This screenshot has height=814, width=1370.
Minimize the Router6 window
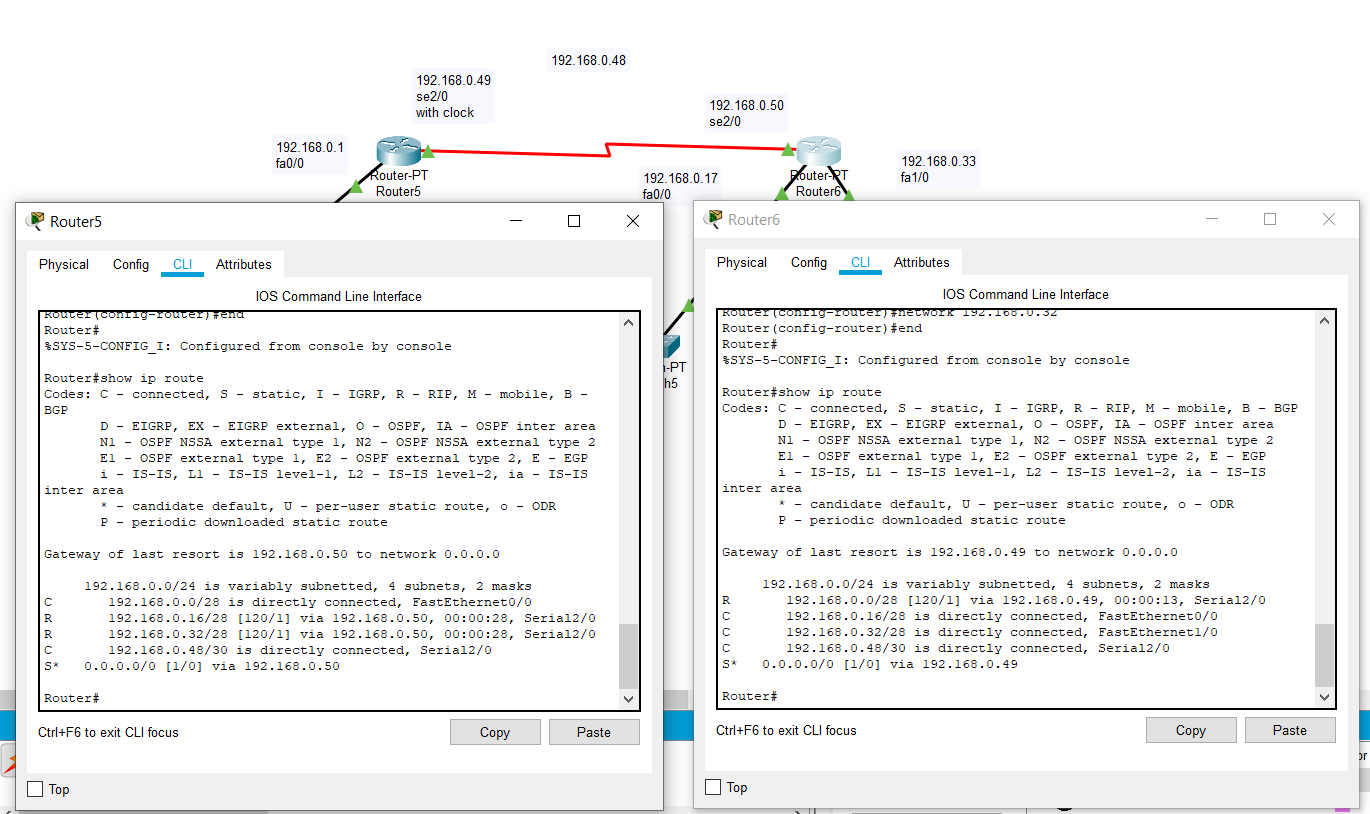(1211, 219)
